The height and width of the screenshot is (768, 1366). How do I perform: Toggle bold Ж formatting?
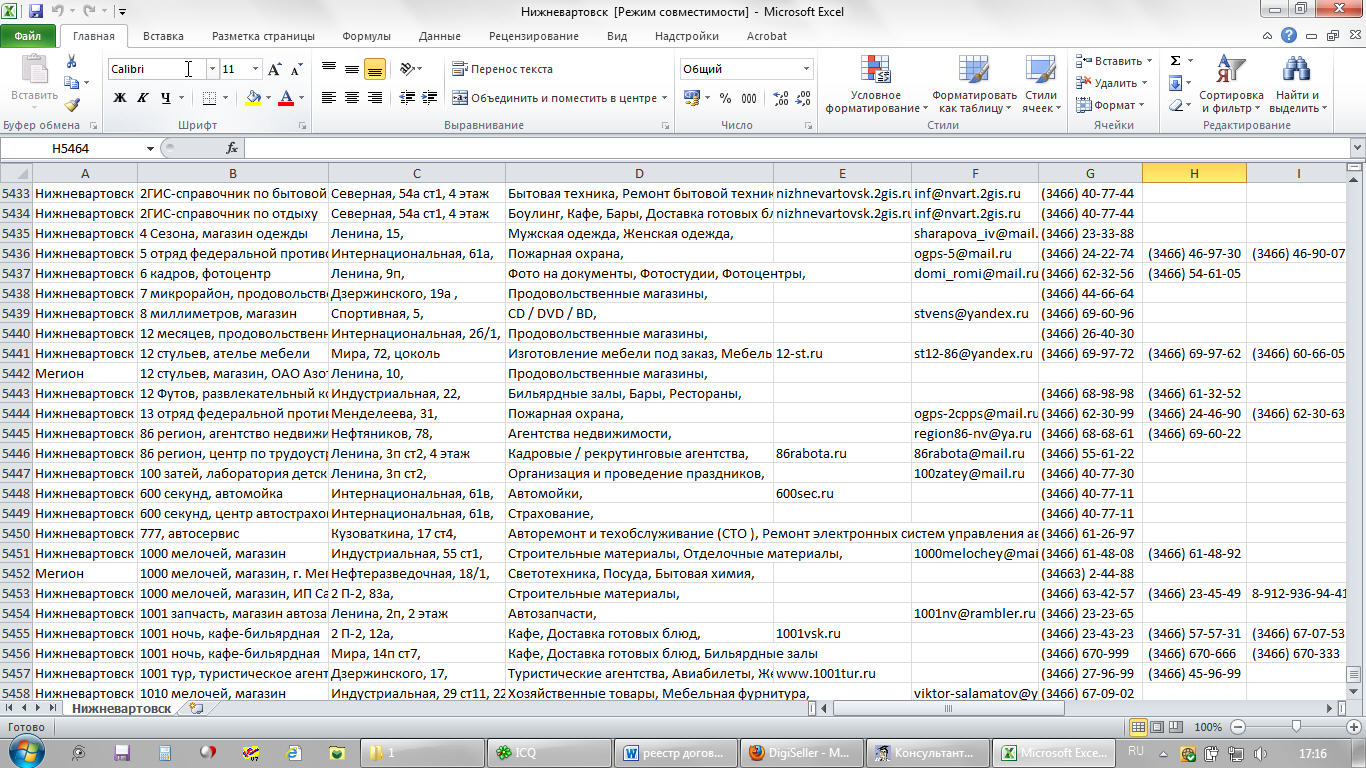pyautogui.click(x=120, y=98)
